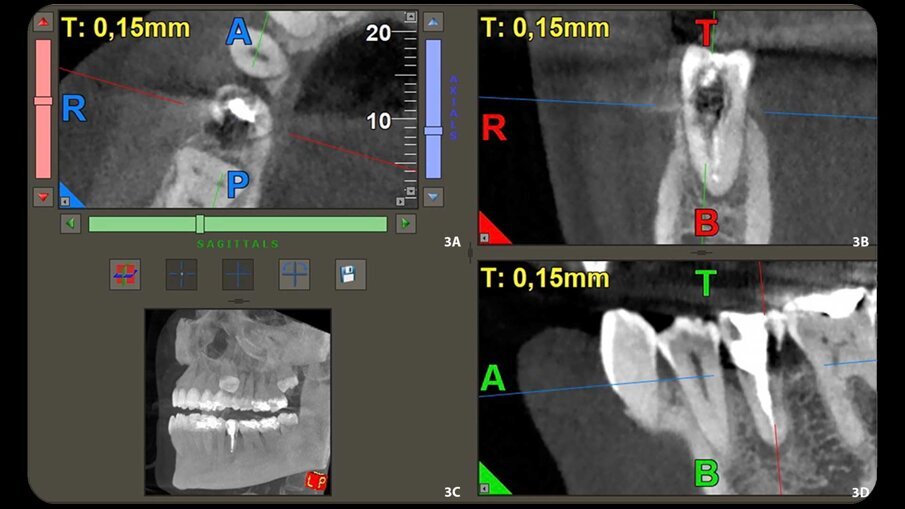The width and height of the screenshot is (905, 509).
Task: Click the red-and-blue colored slice planes icon
Action: point(125,274)
